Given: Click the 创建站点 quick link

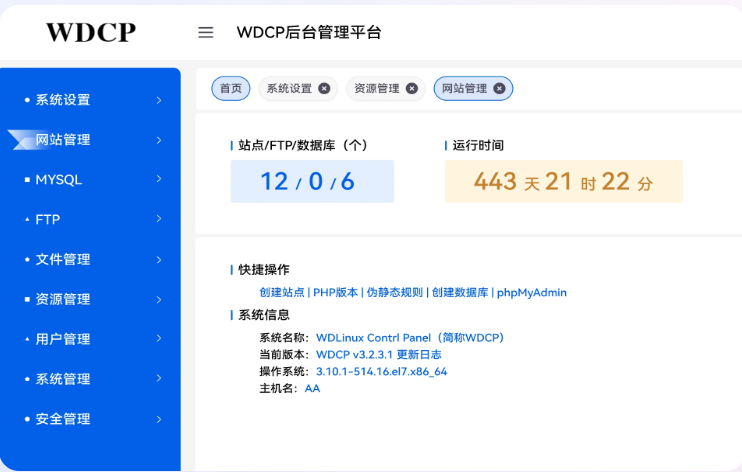Looking at the screenshot, I should click(x=281, y=293).
